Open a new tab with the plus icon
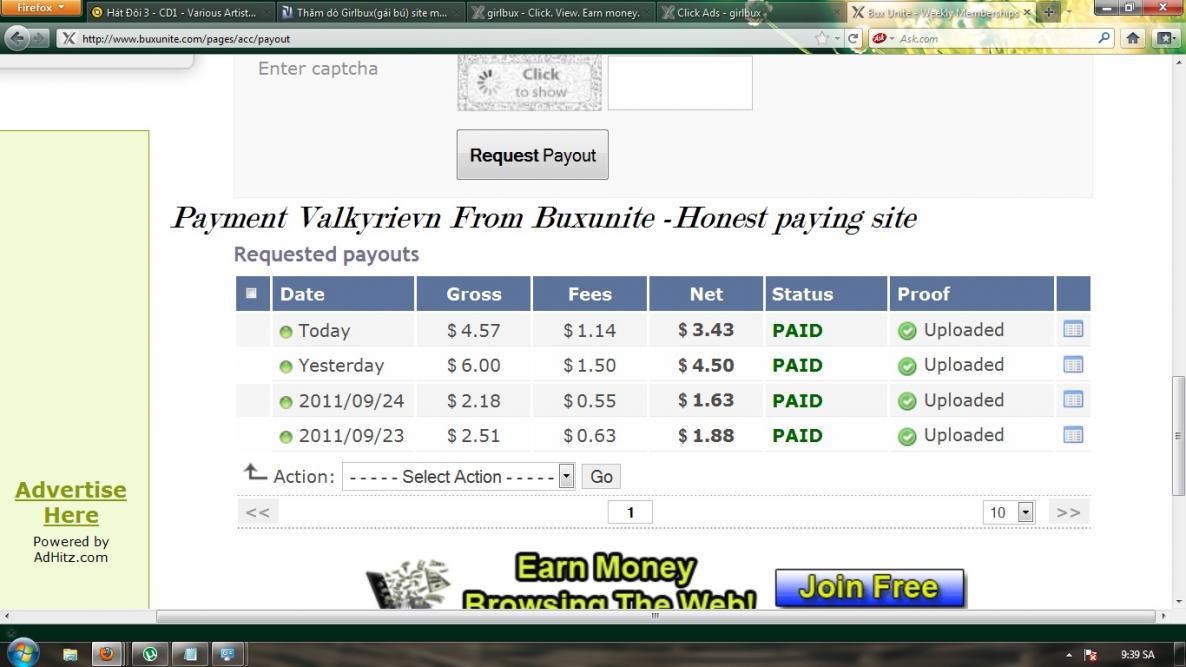1186x667 pixels. click(1048, 12)
